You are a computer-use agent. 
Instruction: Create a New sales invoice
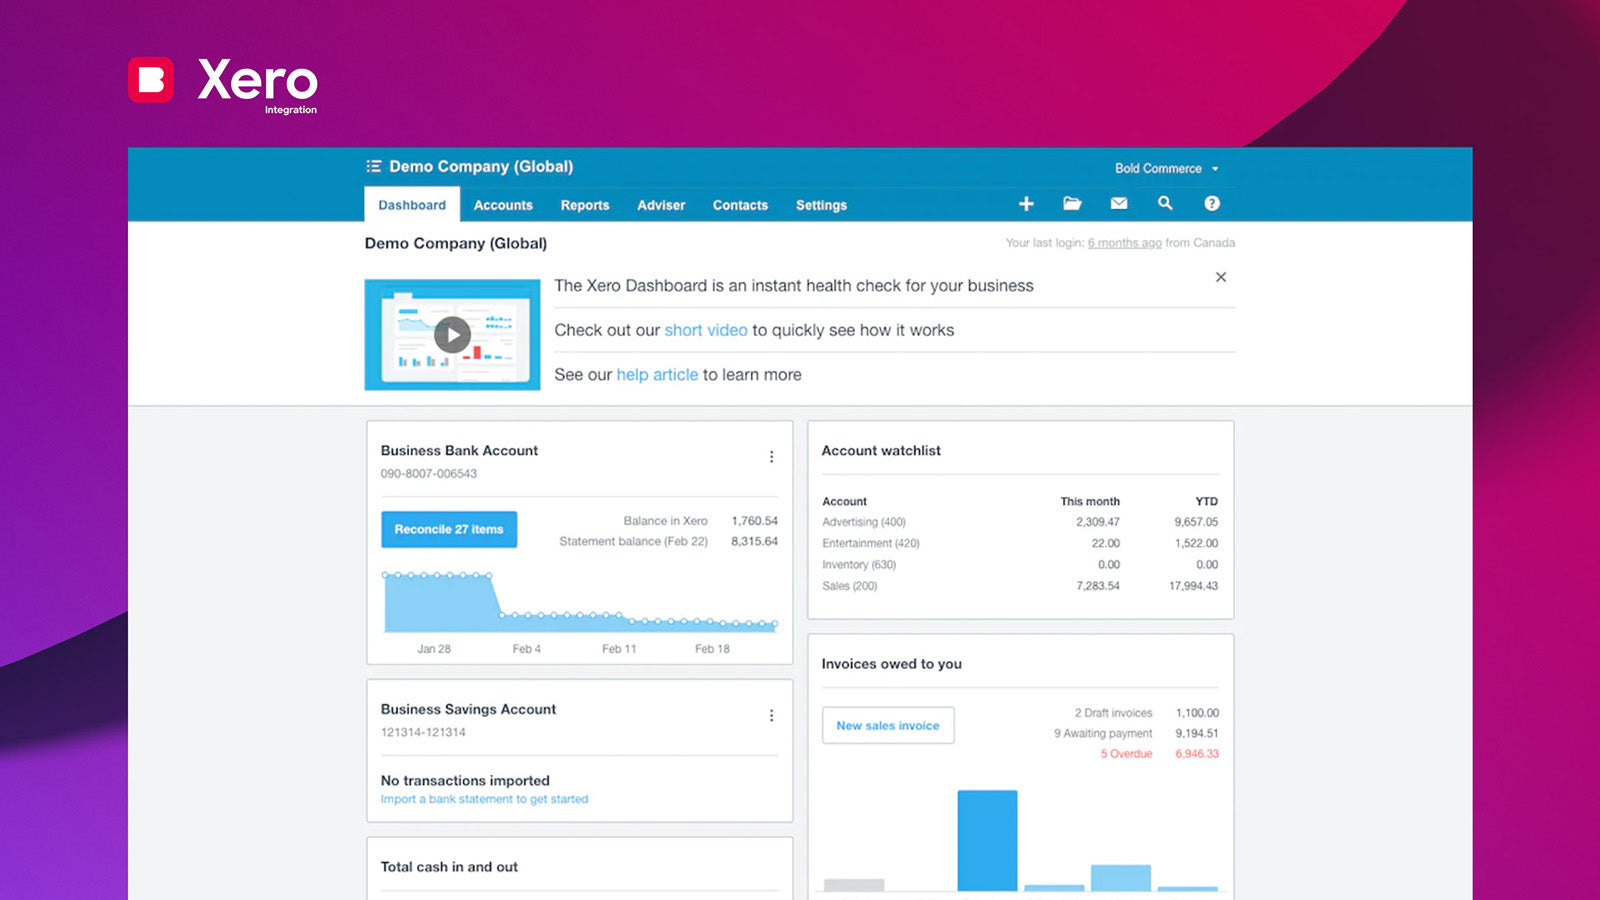888,725
